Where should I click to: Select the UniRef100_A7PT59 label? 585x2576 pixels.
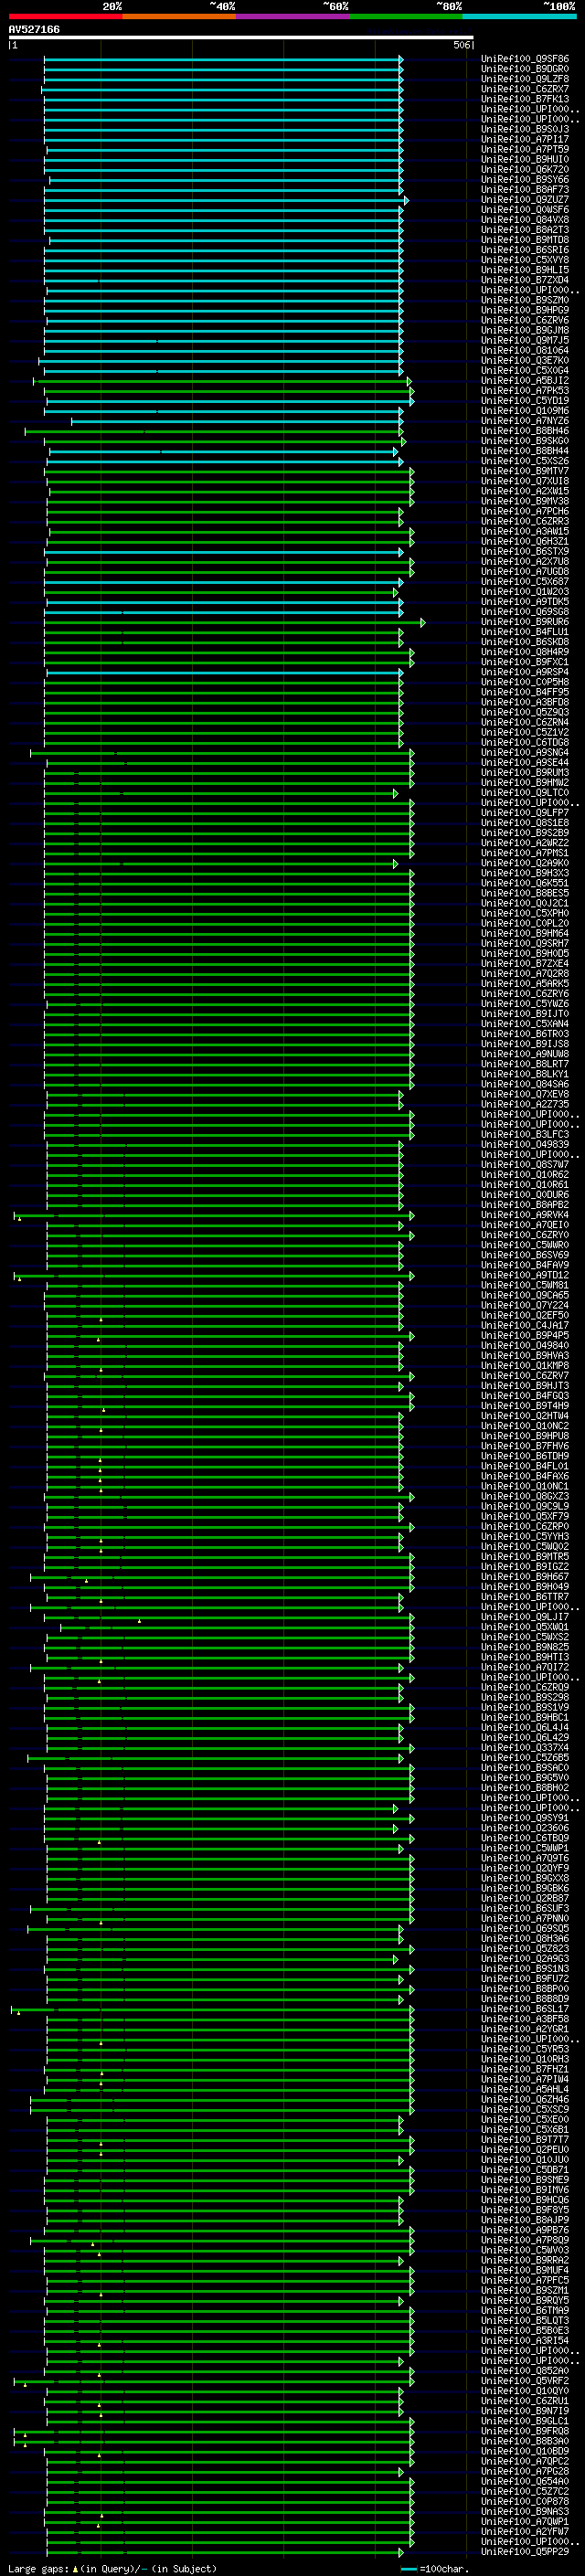[525, 149]
